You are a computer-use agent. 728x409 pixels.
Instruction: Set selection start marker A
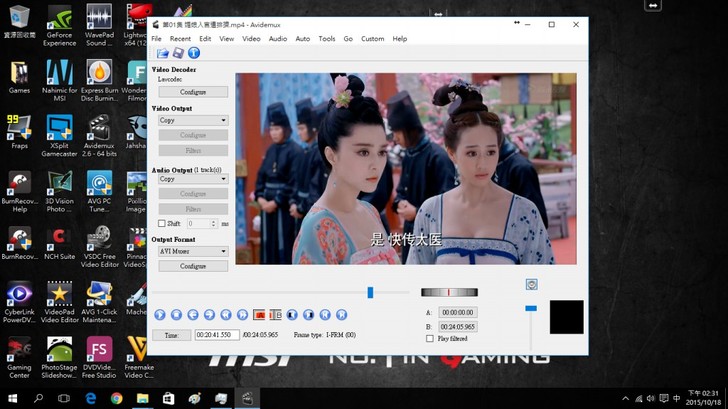point(259,314)
